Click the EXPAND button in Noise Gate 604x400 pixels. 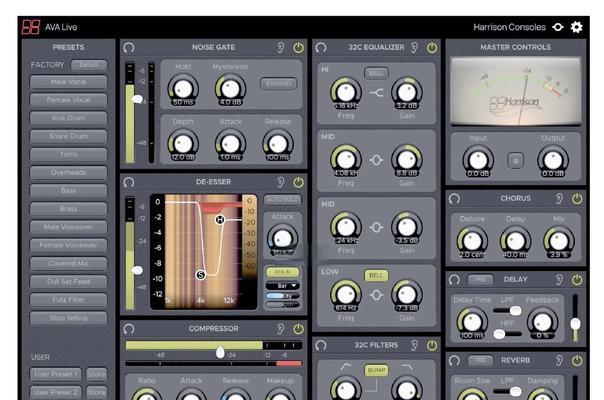point(279,84)
